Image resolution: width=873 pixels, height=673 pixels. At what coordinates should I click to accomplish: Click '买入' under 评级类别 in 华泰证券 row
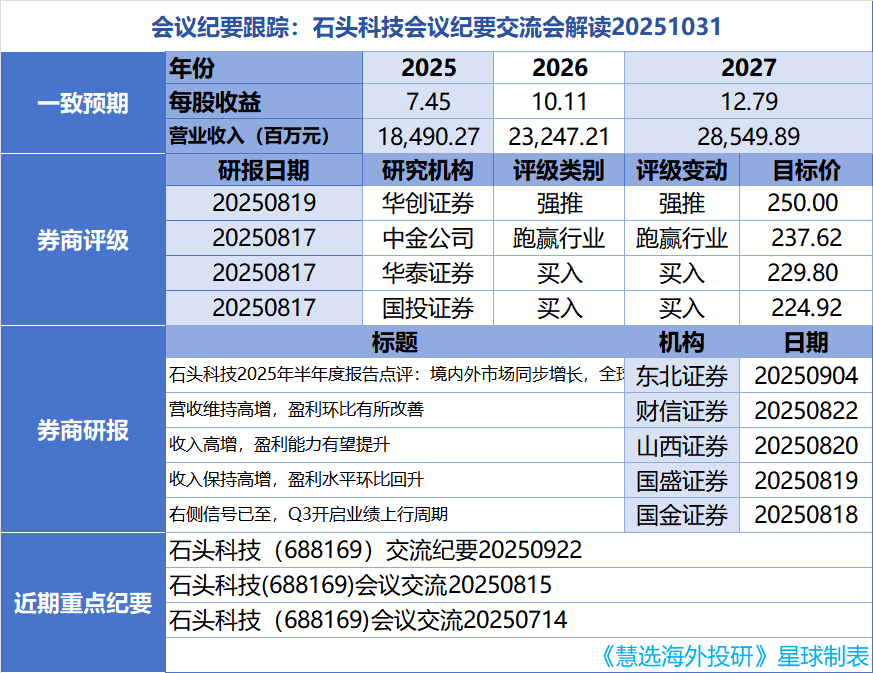[x=559, y=273]
